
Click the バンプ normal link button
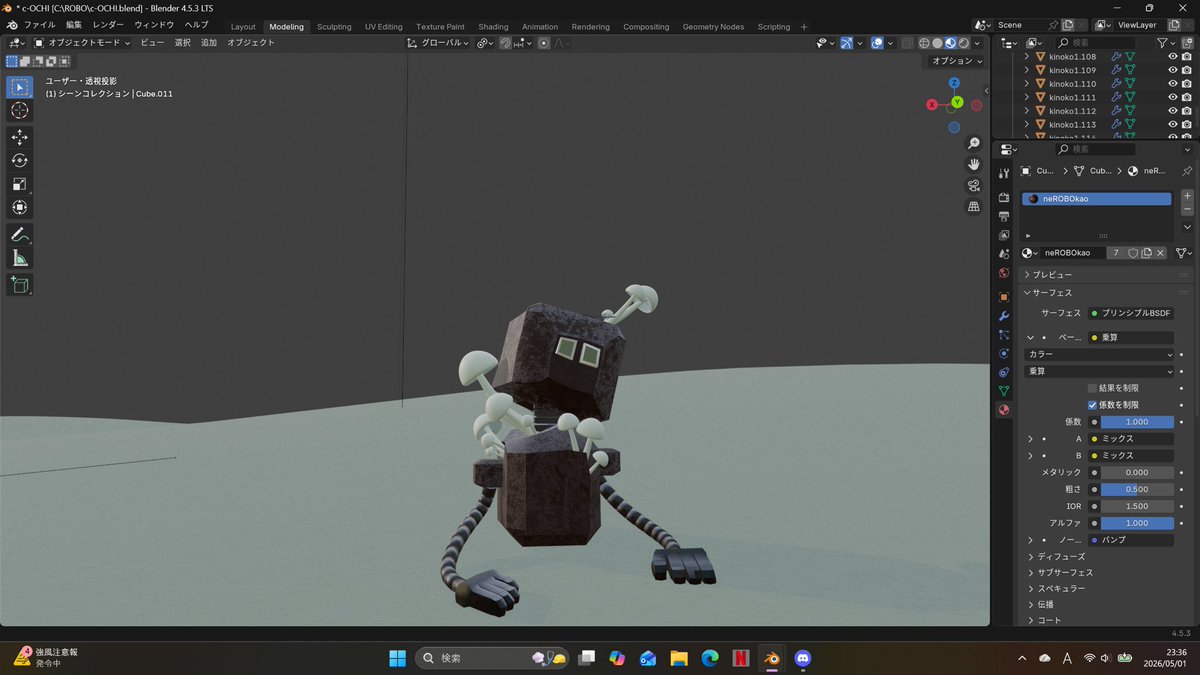tap(1131, 540)
